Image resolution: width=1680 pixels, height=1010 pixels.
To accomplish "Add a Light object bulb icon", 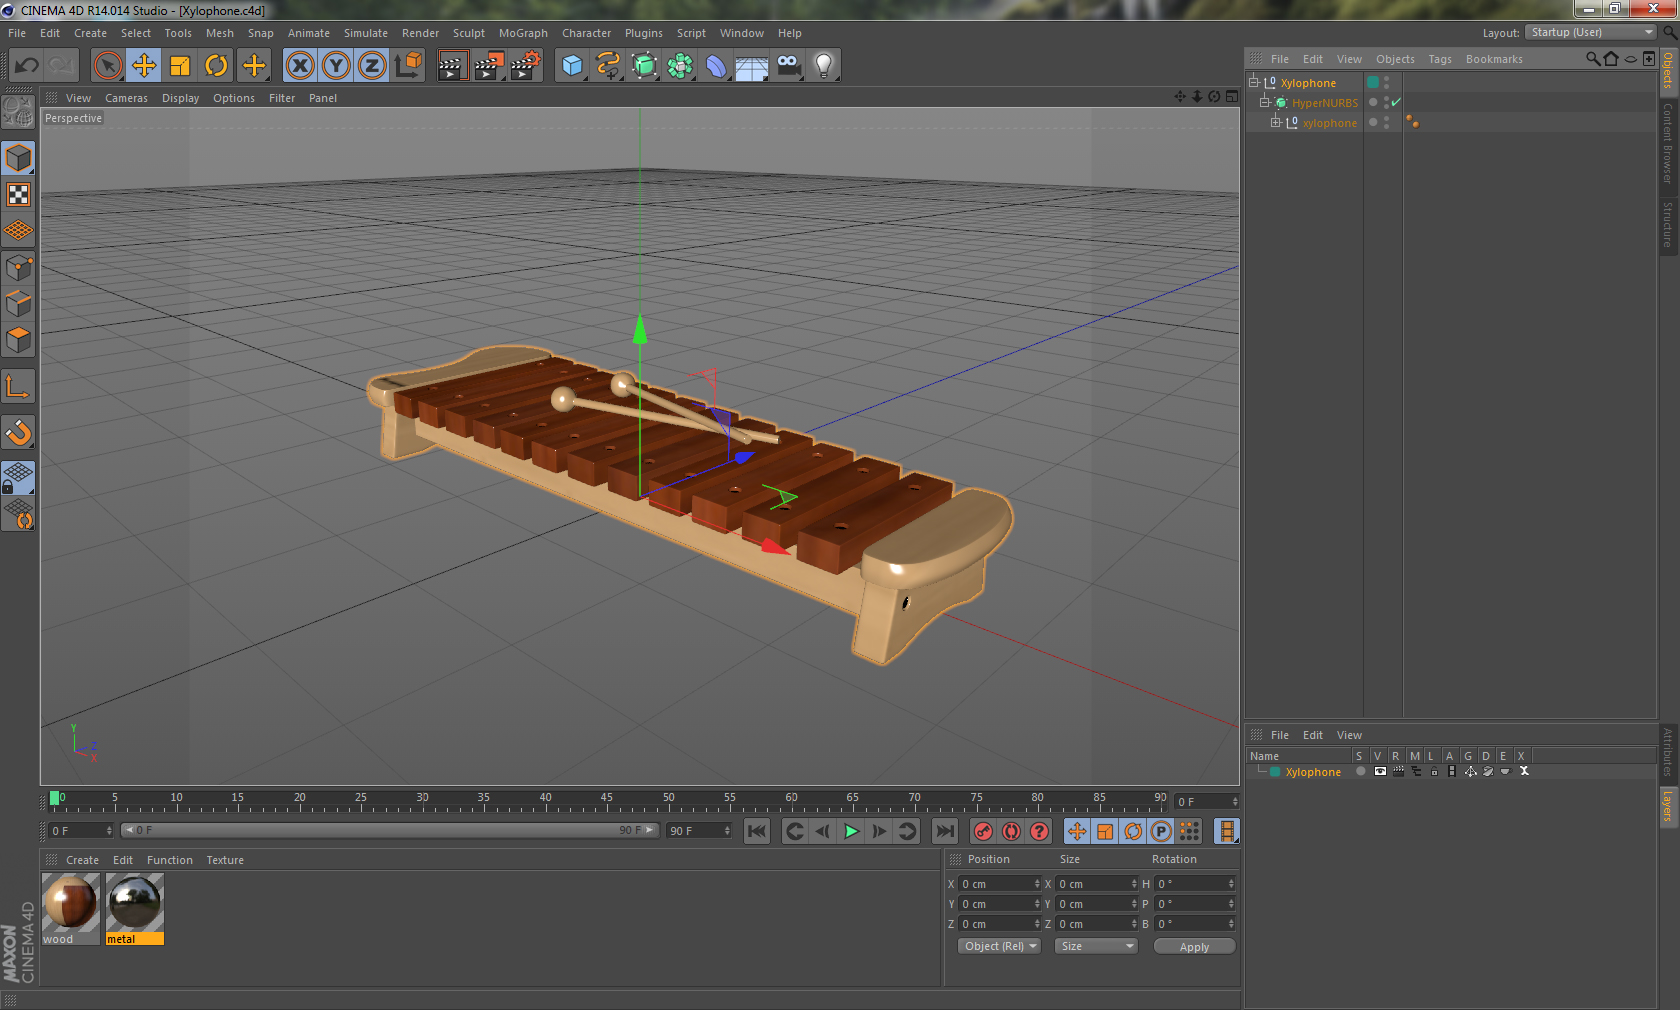I will [824, 66].
